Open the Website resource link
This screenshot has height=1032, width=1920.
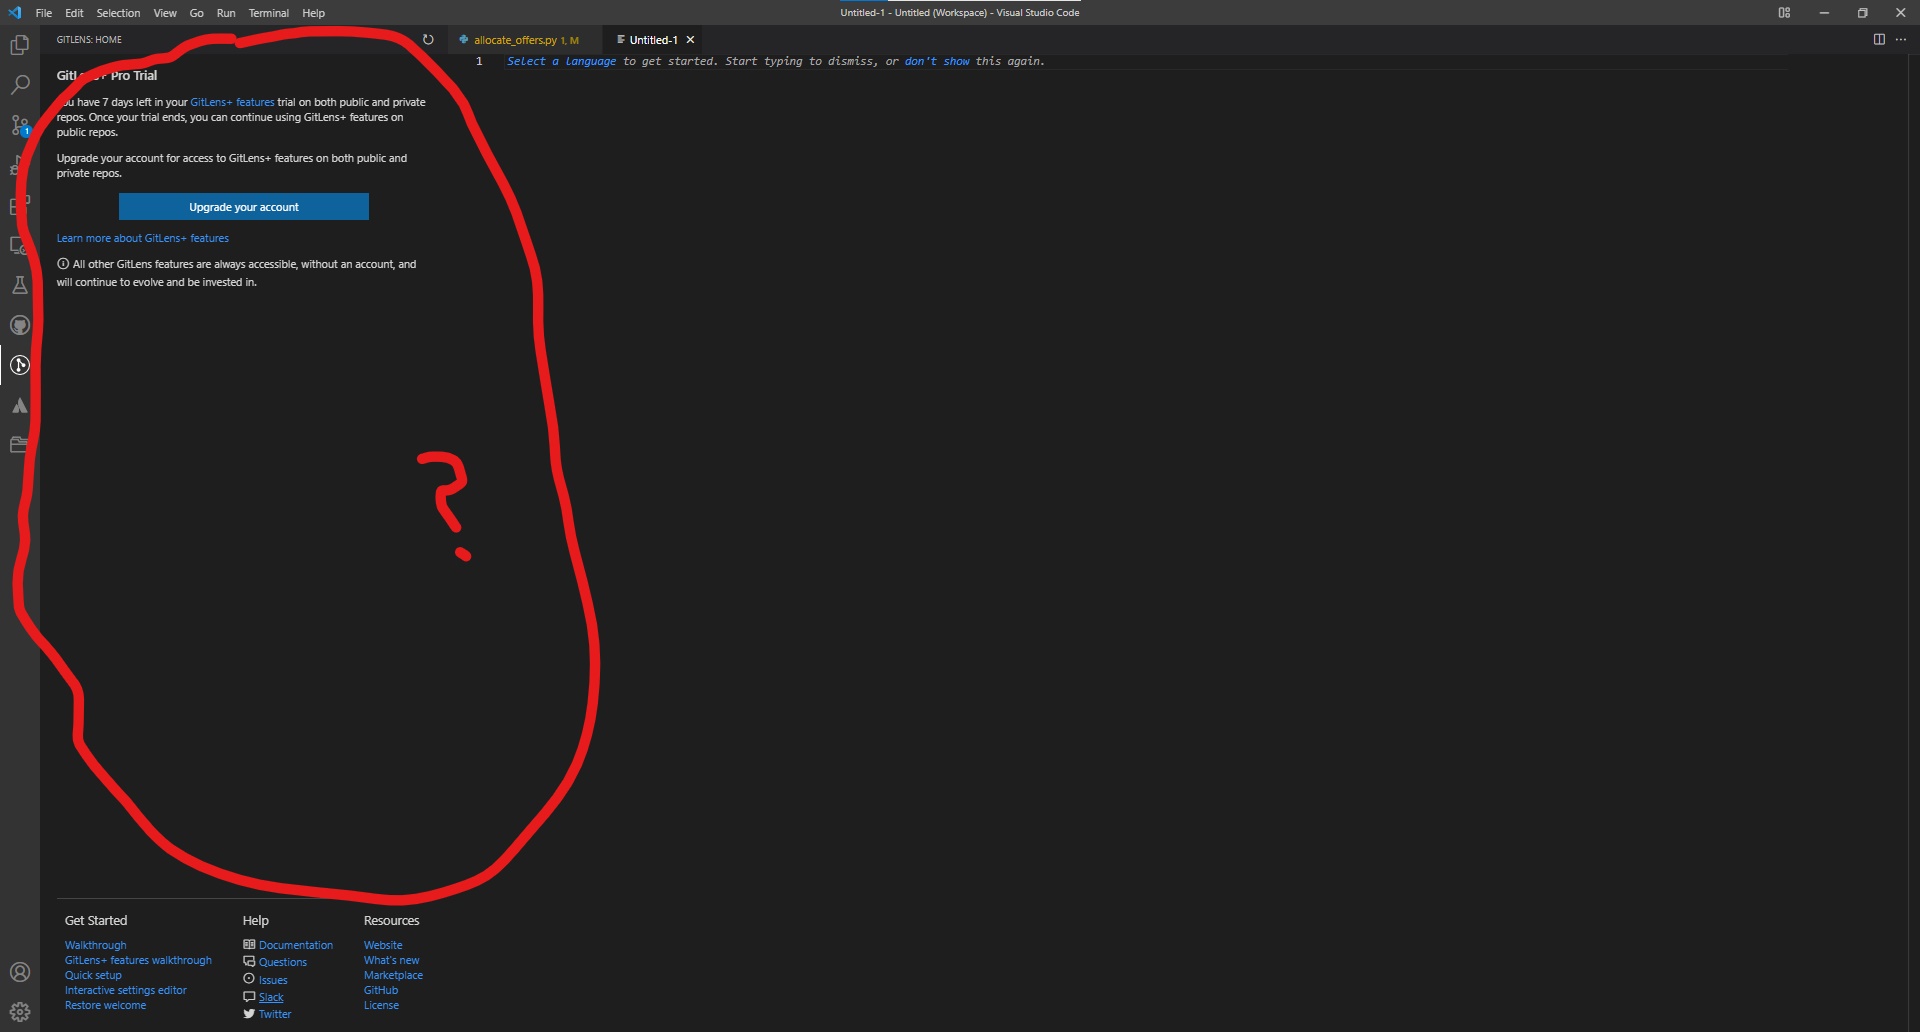click(383, 945)
